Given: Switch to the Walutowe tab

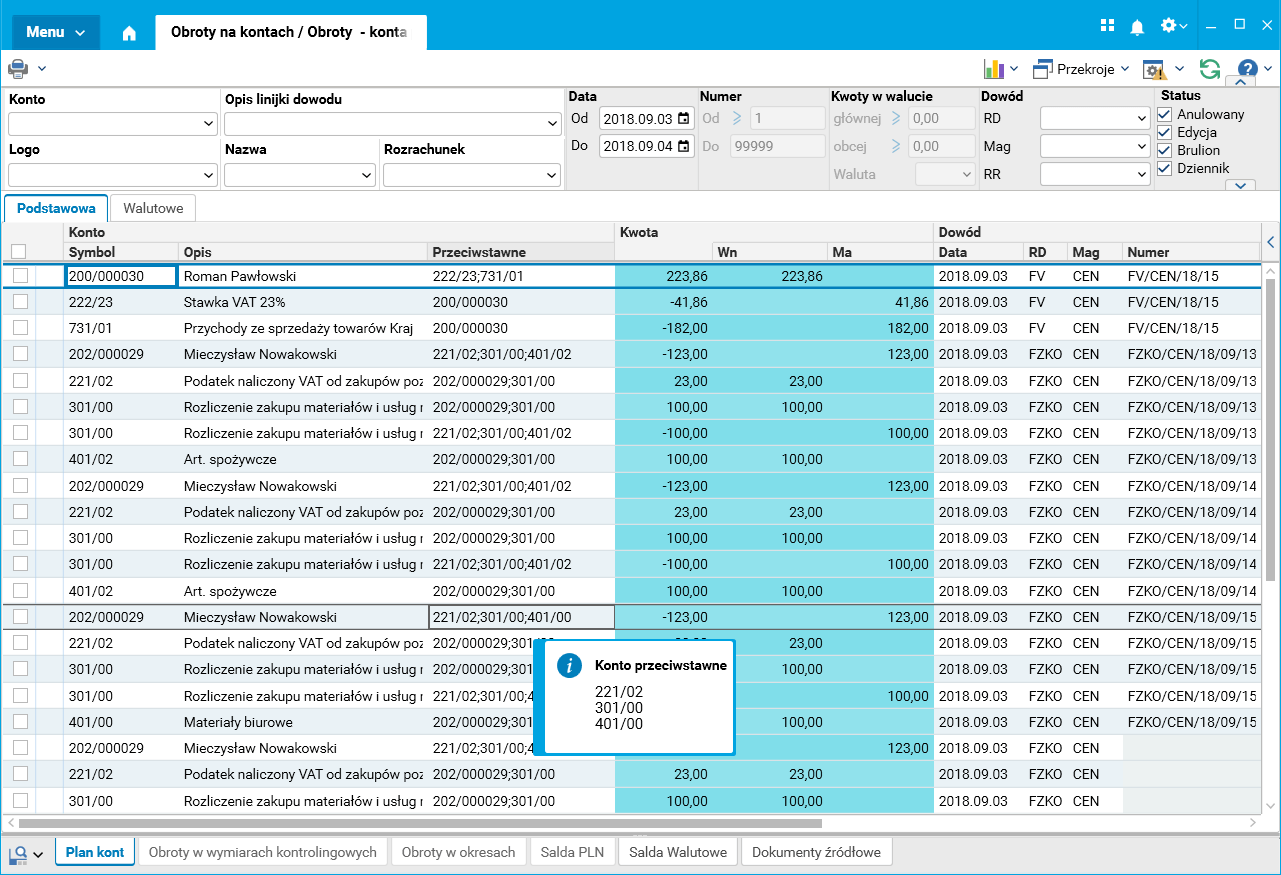Looking at the screenshot, I should pyautogui.click(x=153, y=208).
